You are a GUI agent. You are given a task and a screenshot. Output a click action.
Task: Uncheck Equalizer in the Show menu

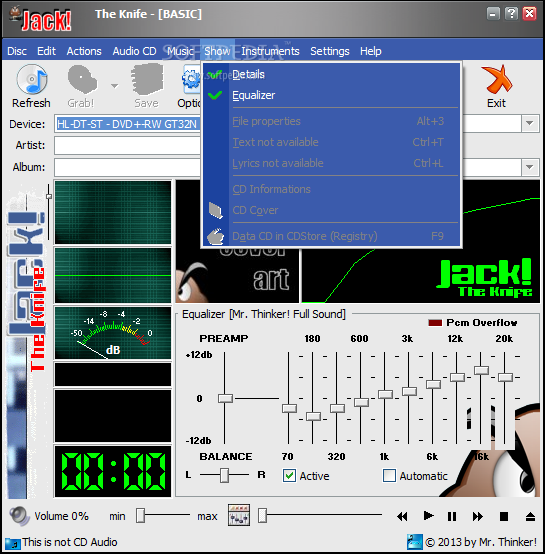pos(332,95)
